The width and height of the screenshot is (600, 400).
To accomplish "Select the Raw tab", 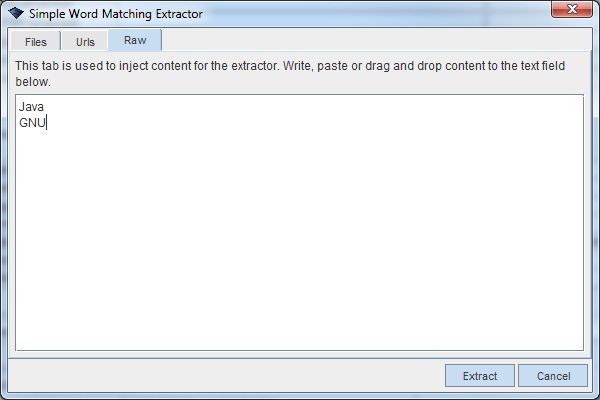I will 135,41.
